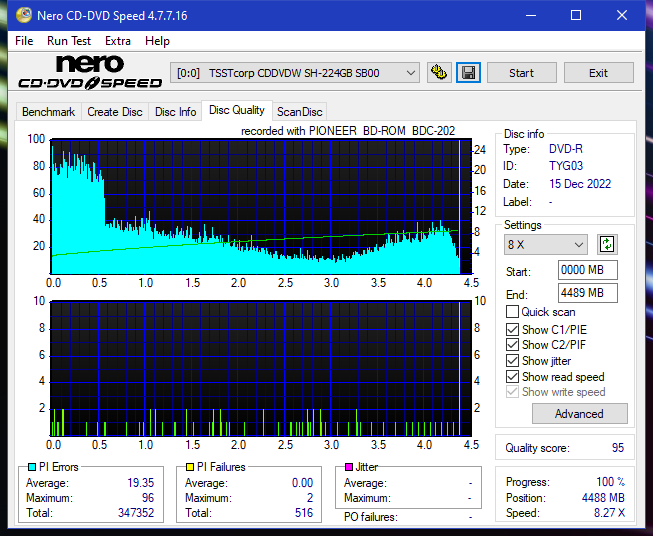Open the 8 X speed dropdown
The image size is (653, 536).
(545, 244)
